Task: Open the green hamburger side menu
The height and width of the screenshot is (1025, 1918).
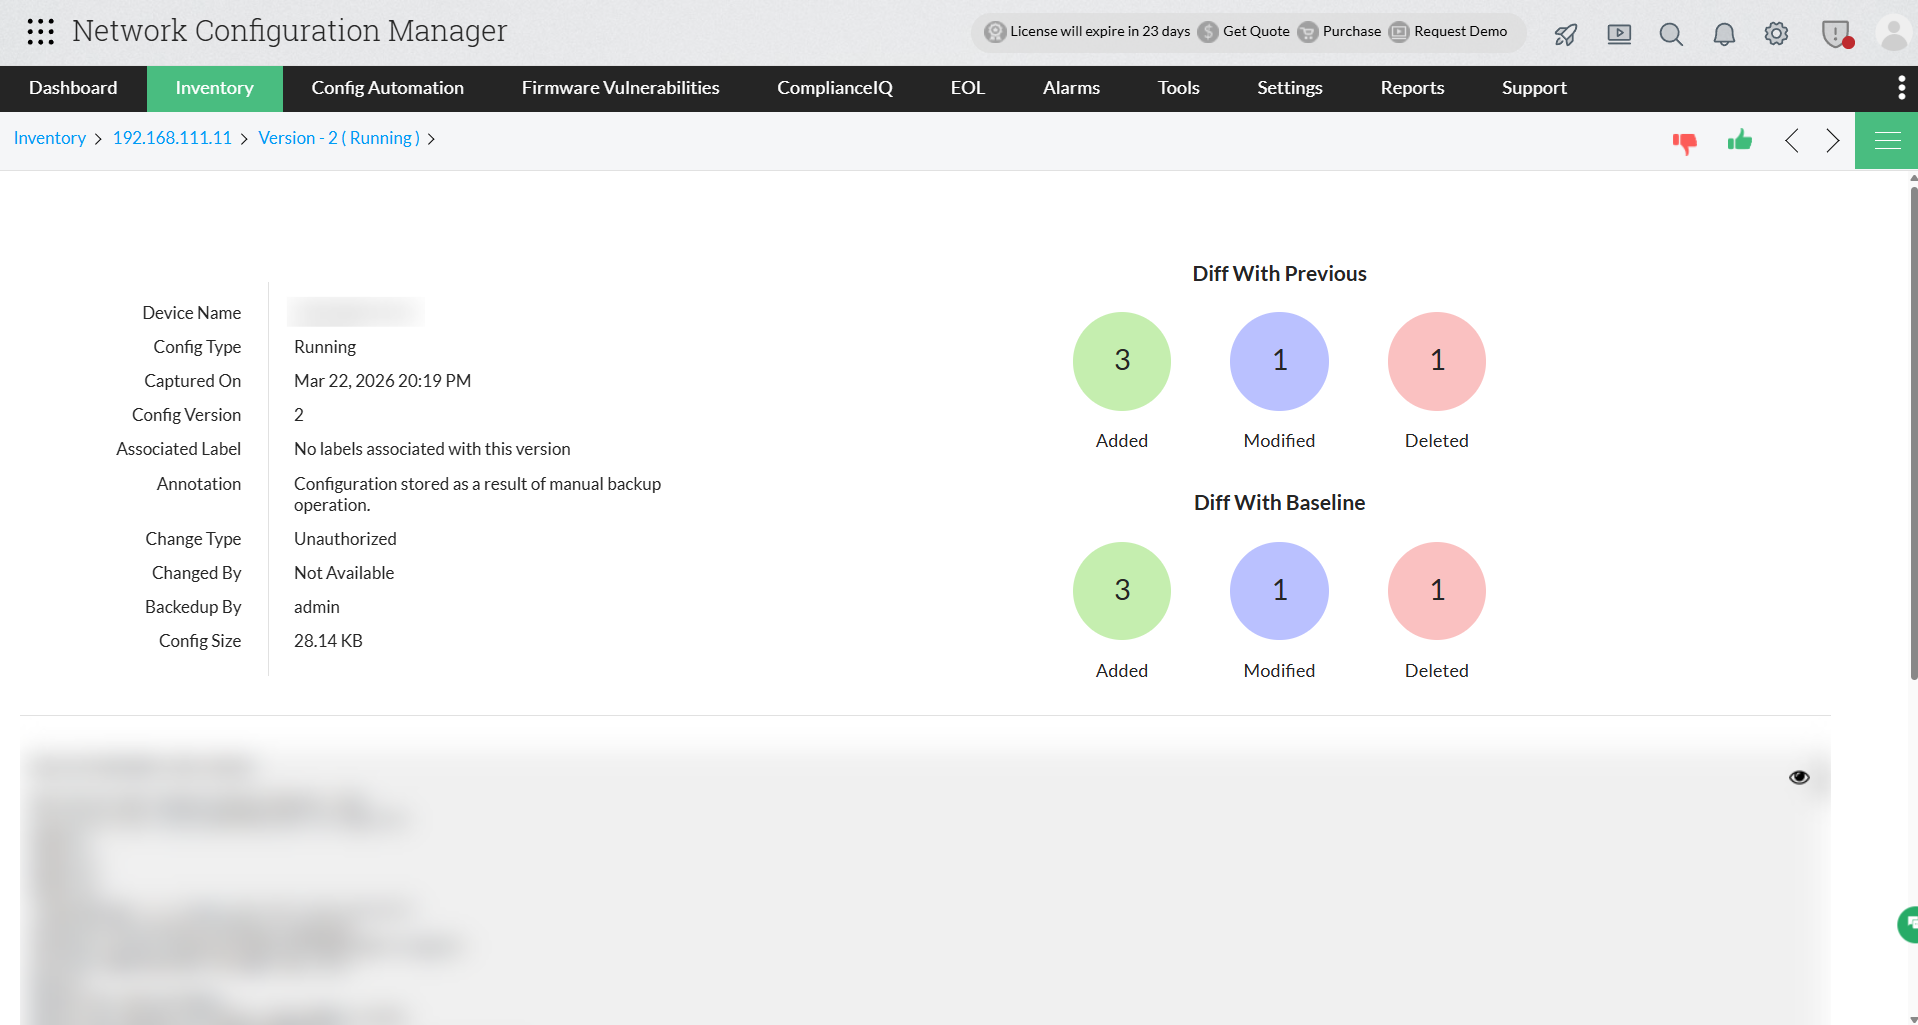Action: [1887, 141]
